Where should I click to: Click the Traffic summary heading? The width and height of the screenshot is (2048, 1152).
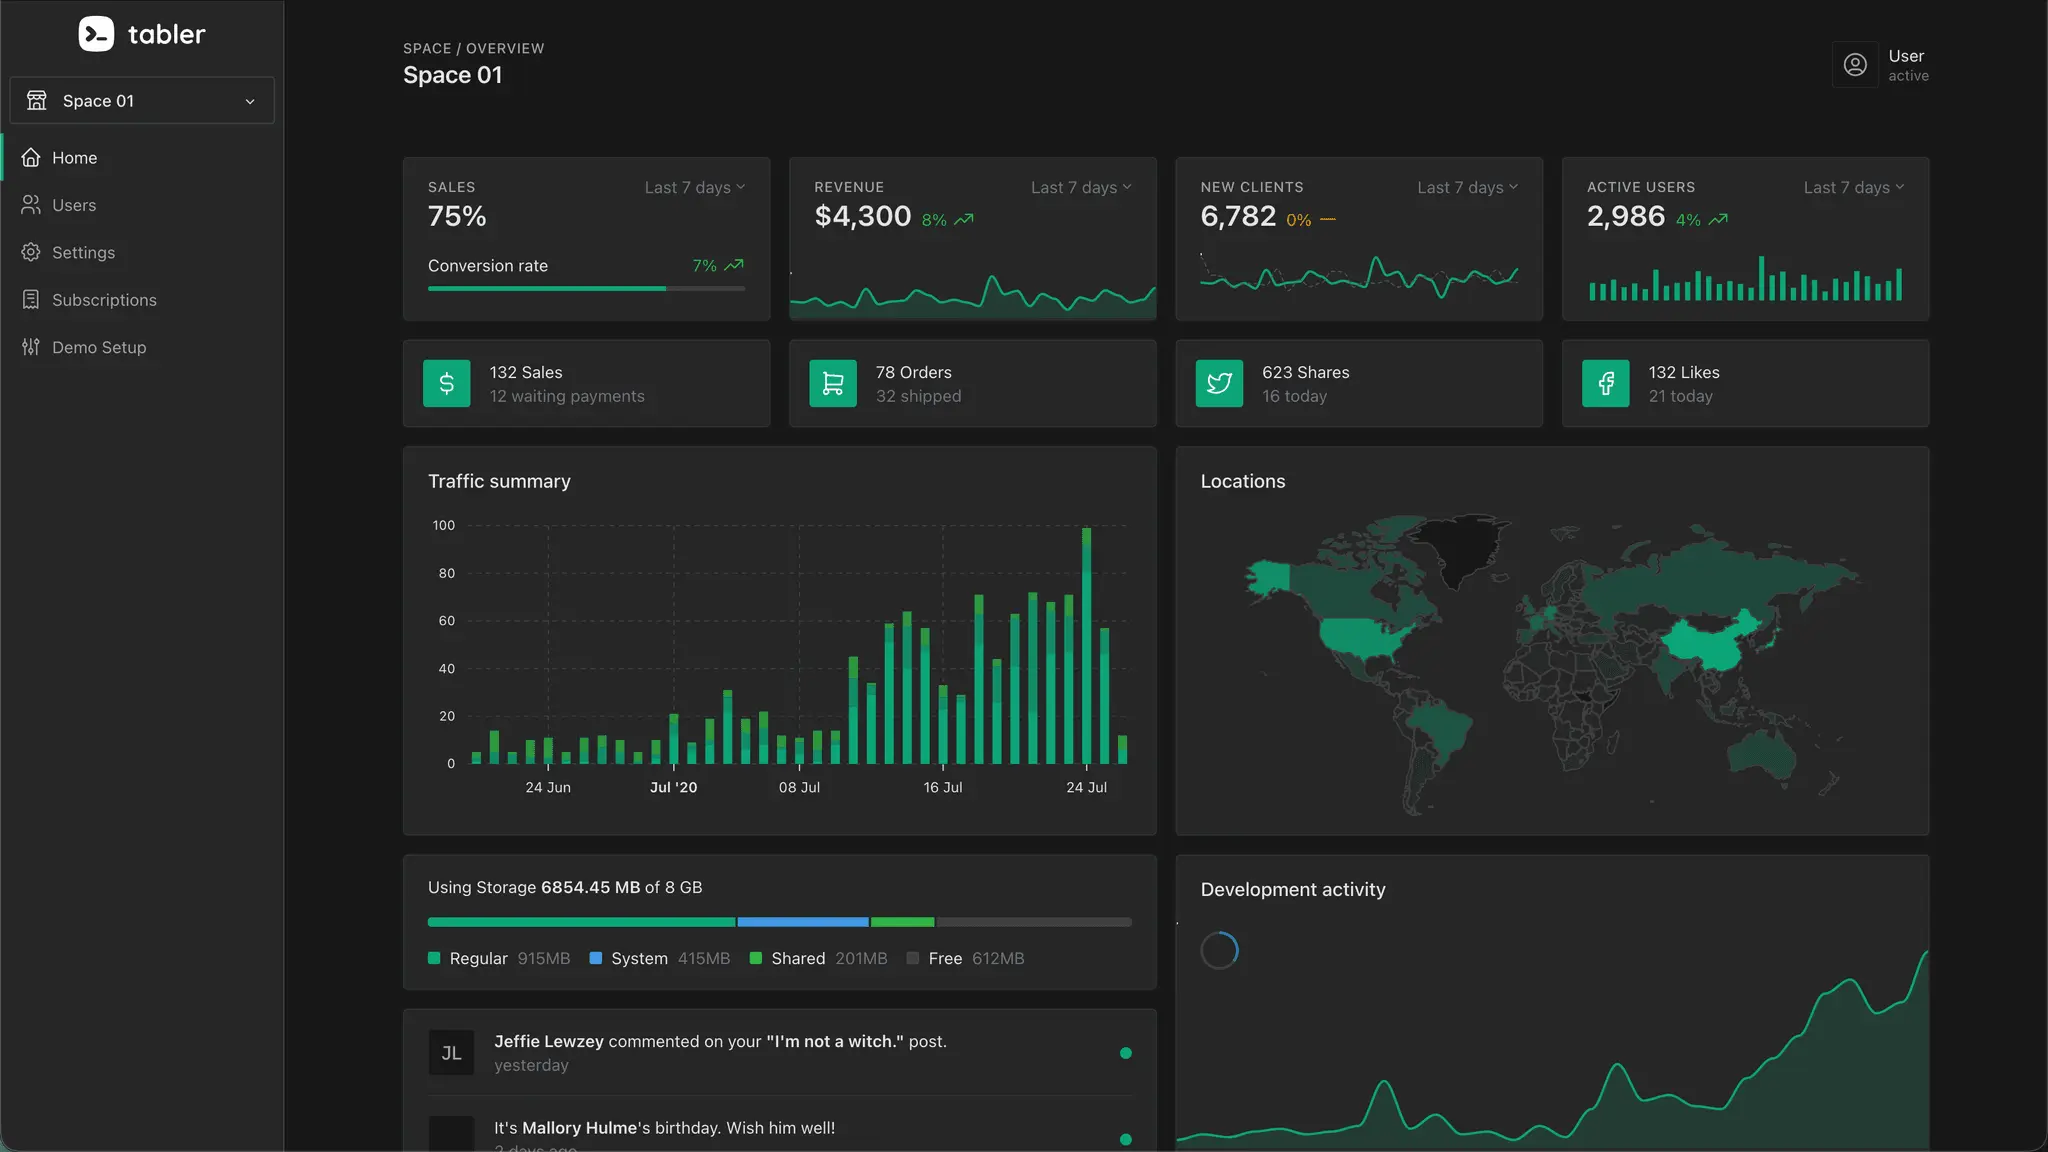point(499,481)
